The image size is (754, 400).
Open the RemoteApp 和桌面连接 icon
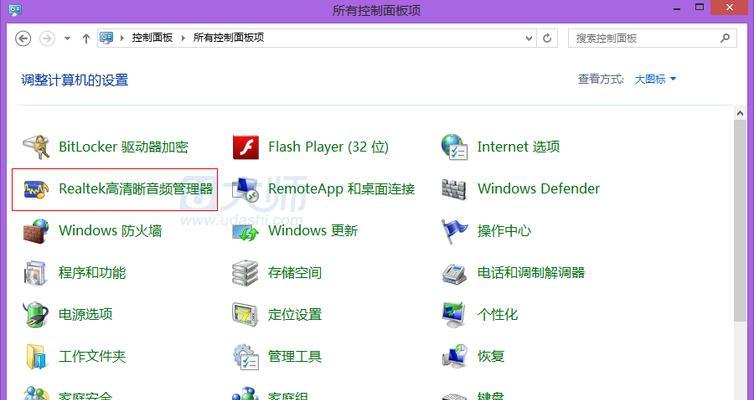click(246, 189)
